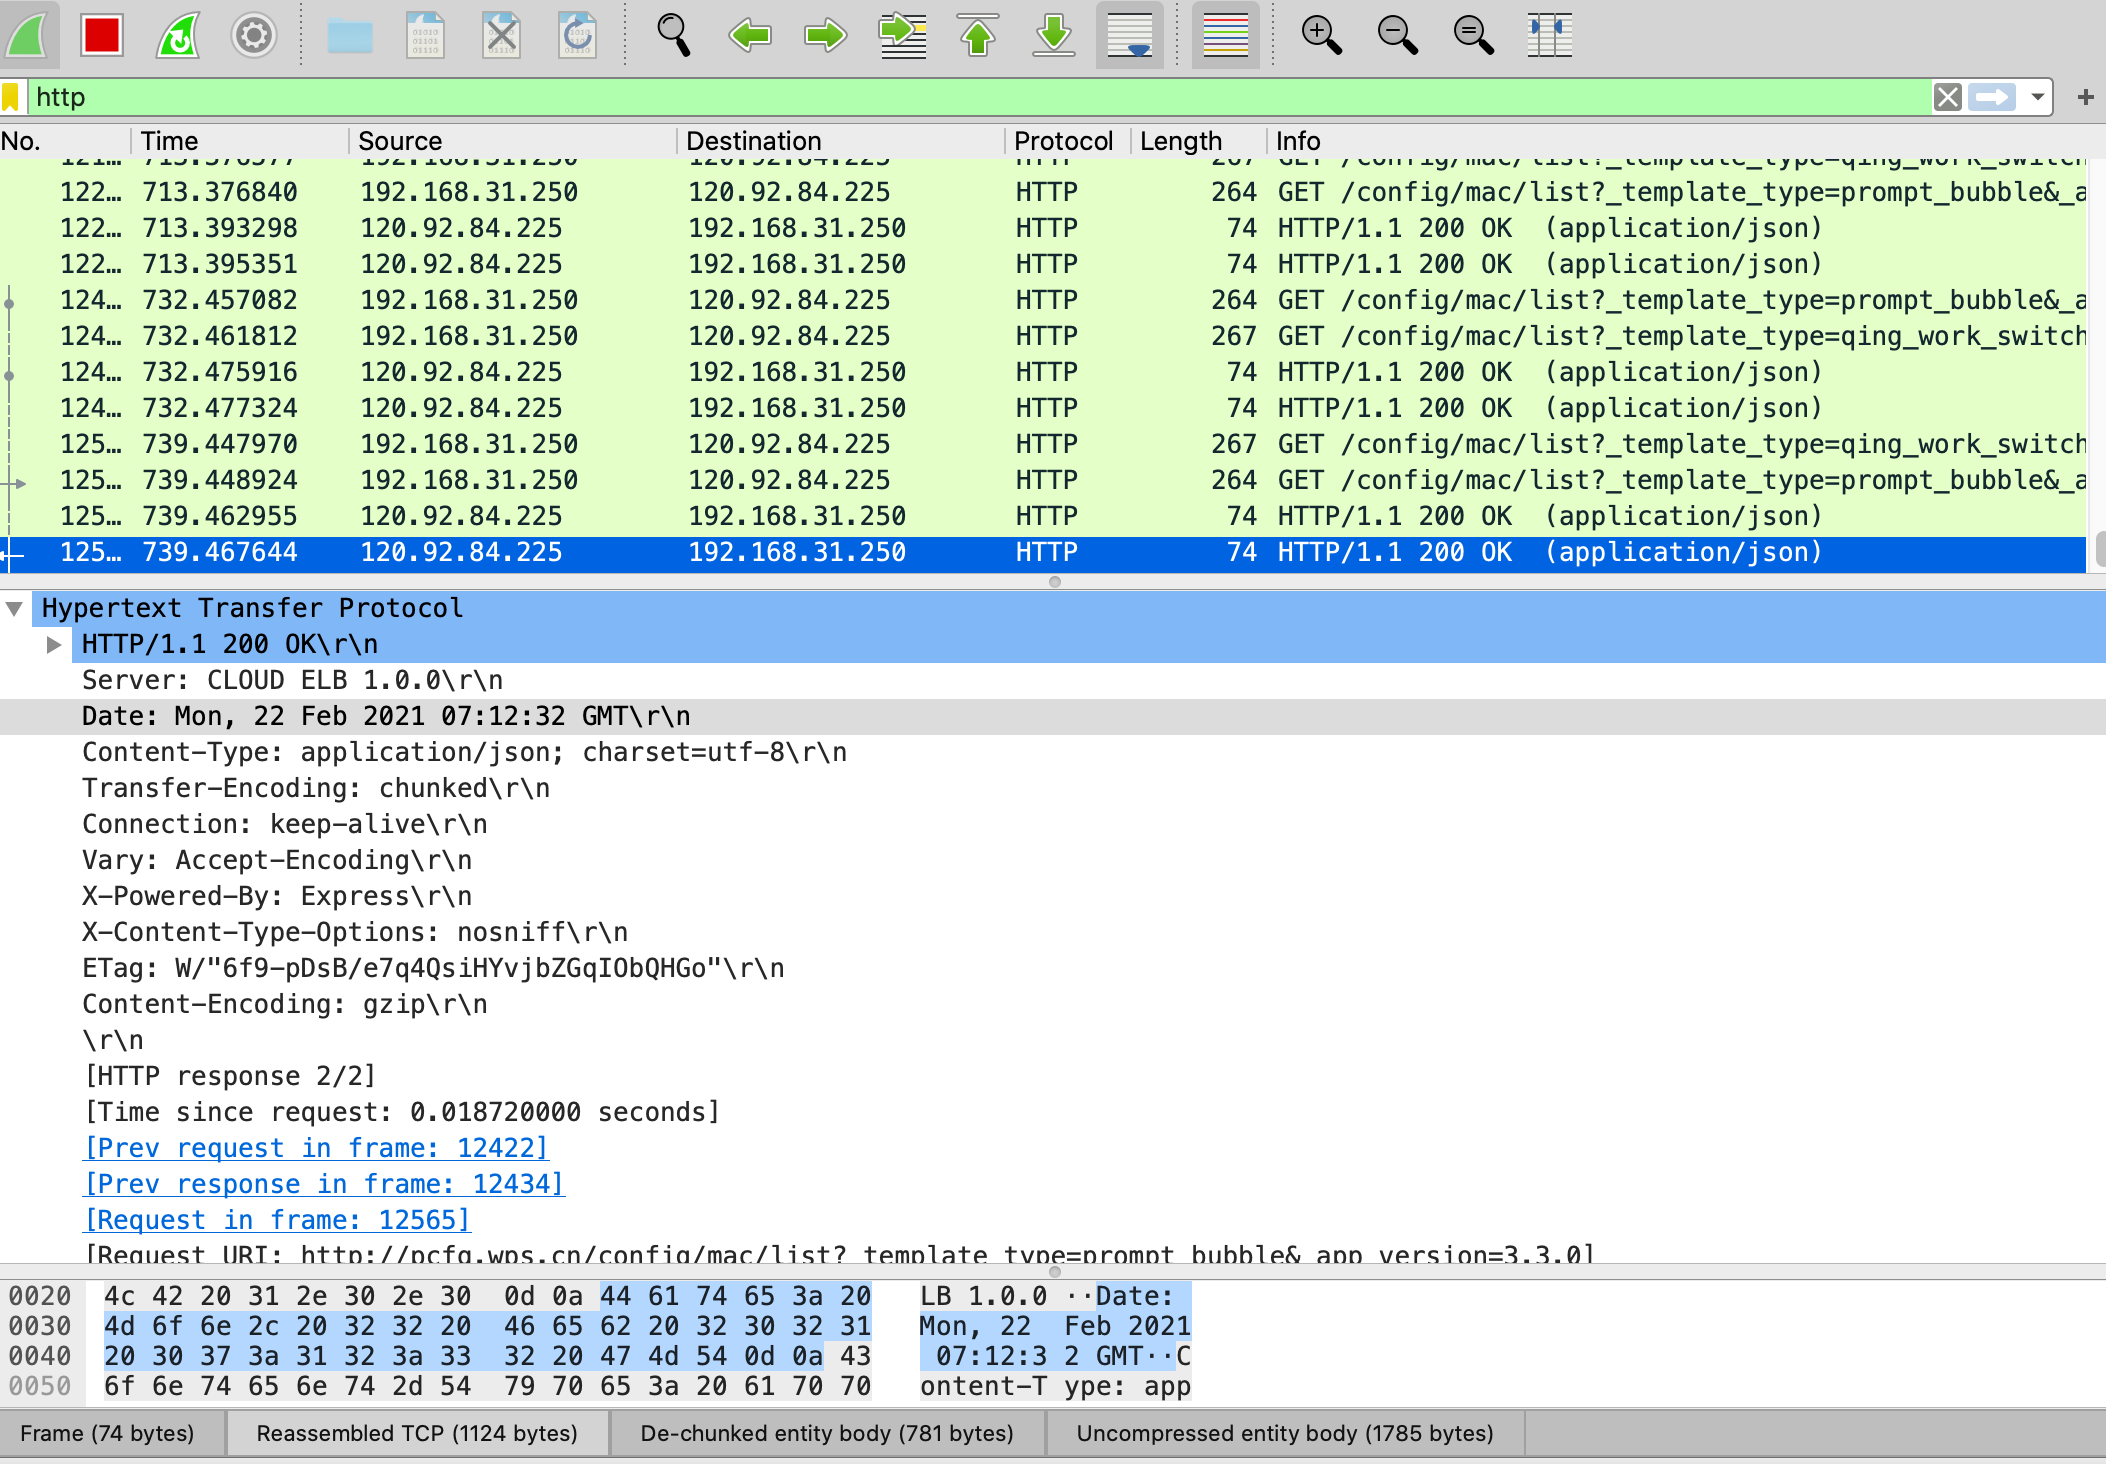
Task: Toggle packet list colorization
Action: click(x=1224, y=36)
